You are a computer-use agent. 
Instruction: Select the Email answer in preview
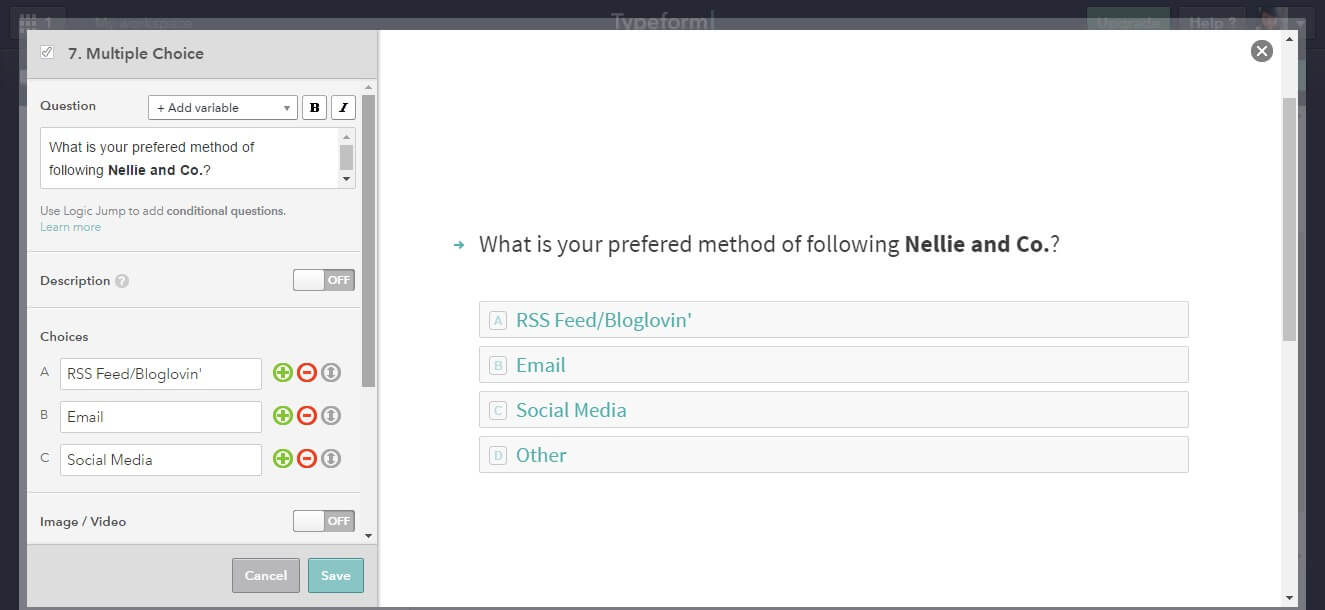[x=833, y=365]
